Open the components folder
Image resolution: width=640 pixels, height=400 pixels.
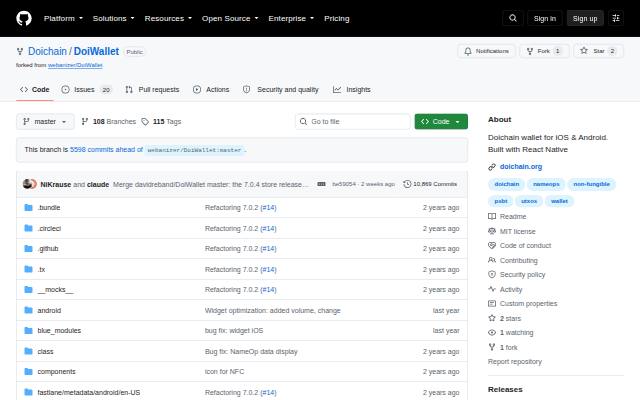[x=56, y=371]
